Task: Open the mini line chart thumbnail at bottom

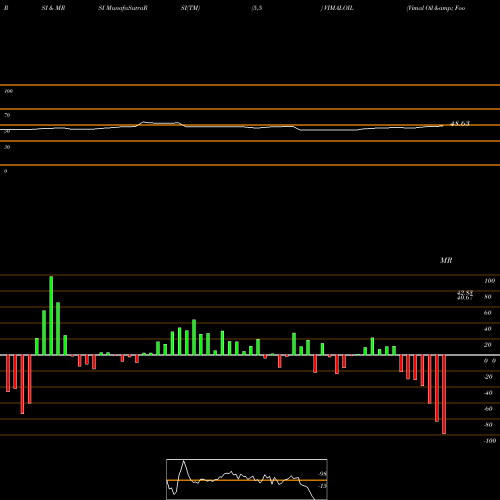Action: pyautogui.click(x=247, y=479)
